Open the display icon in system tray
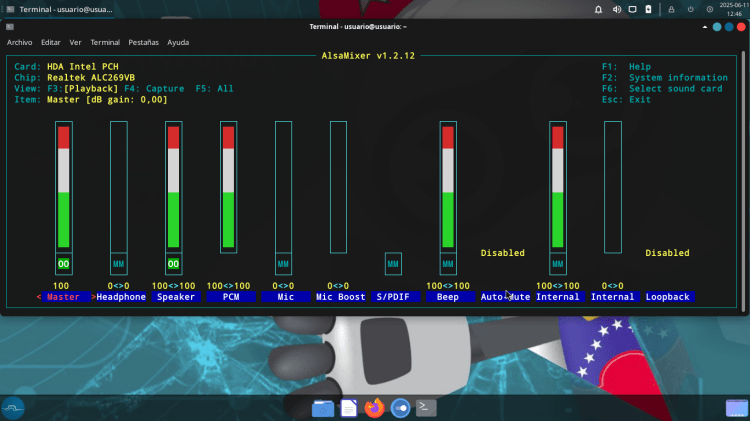Screen dimensions: 750x421 [632, 9]
